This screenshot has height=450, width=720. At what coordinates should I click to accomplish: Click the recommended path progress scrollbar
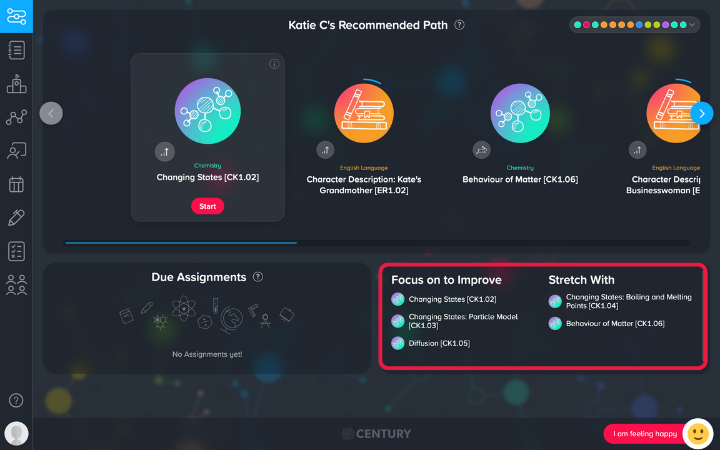pos(377,243)
